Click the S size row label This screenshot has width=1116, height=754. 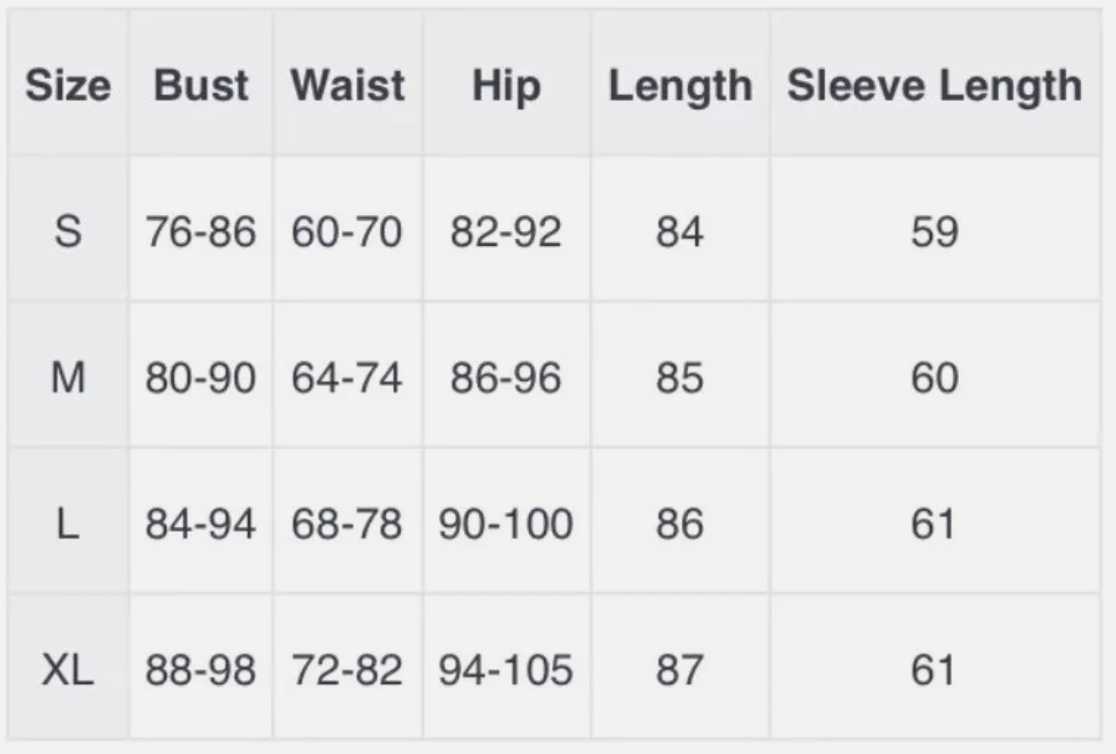(68, 231)
